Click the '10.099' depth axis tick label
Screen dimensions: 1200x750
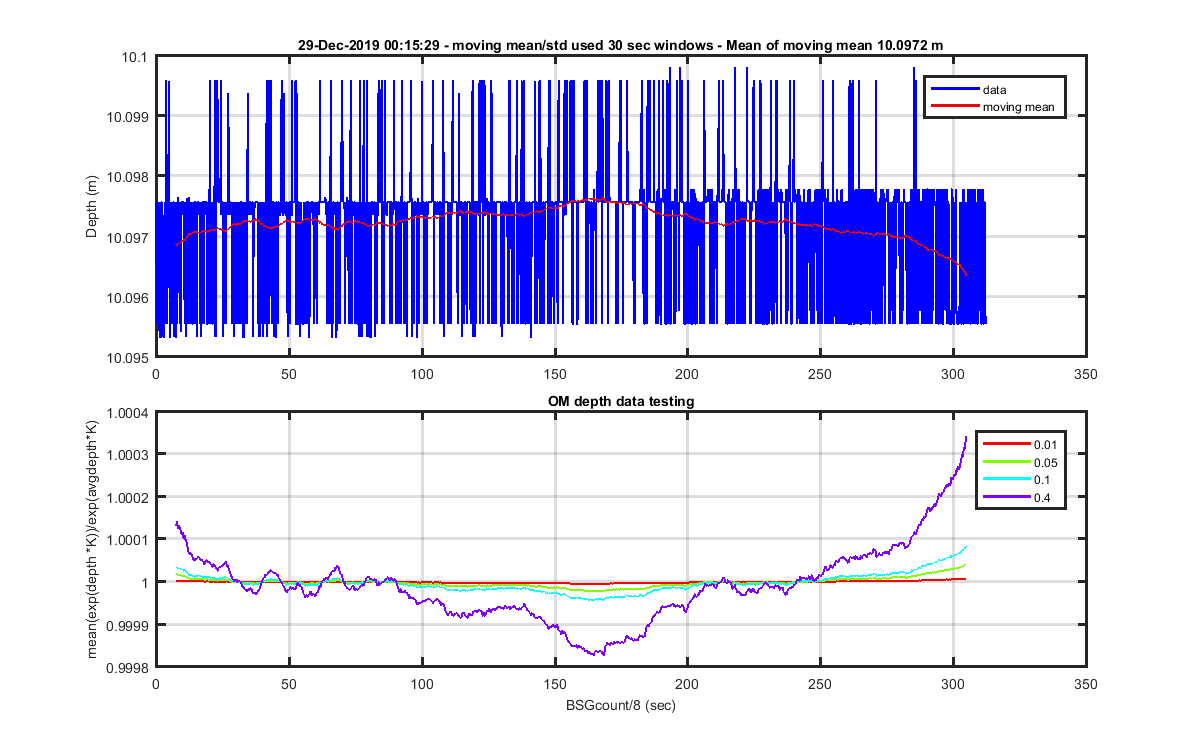click(x=130, y=117)
